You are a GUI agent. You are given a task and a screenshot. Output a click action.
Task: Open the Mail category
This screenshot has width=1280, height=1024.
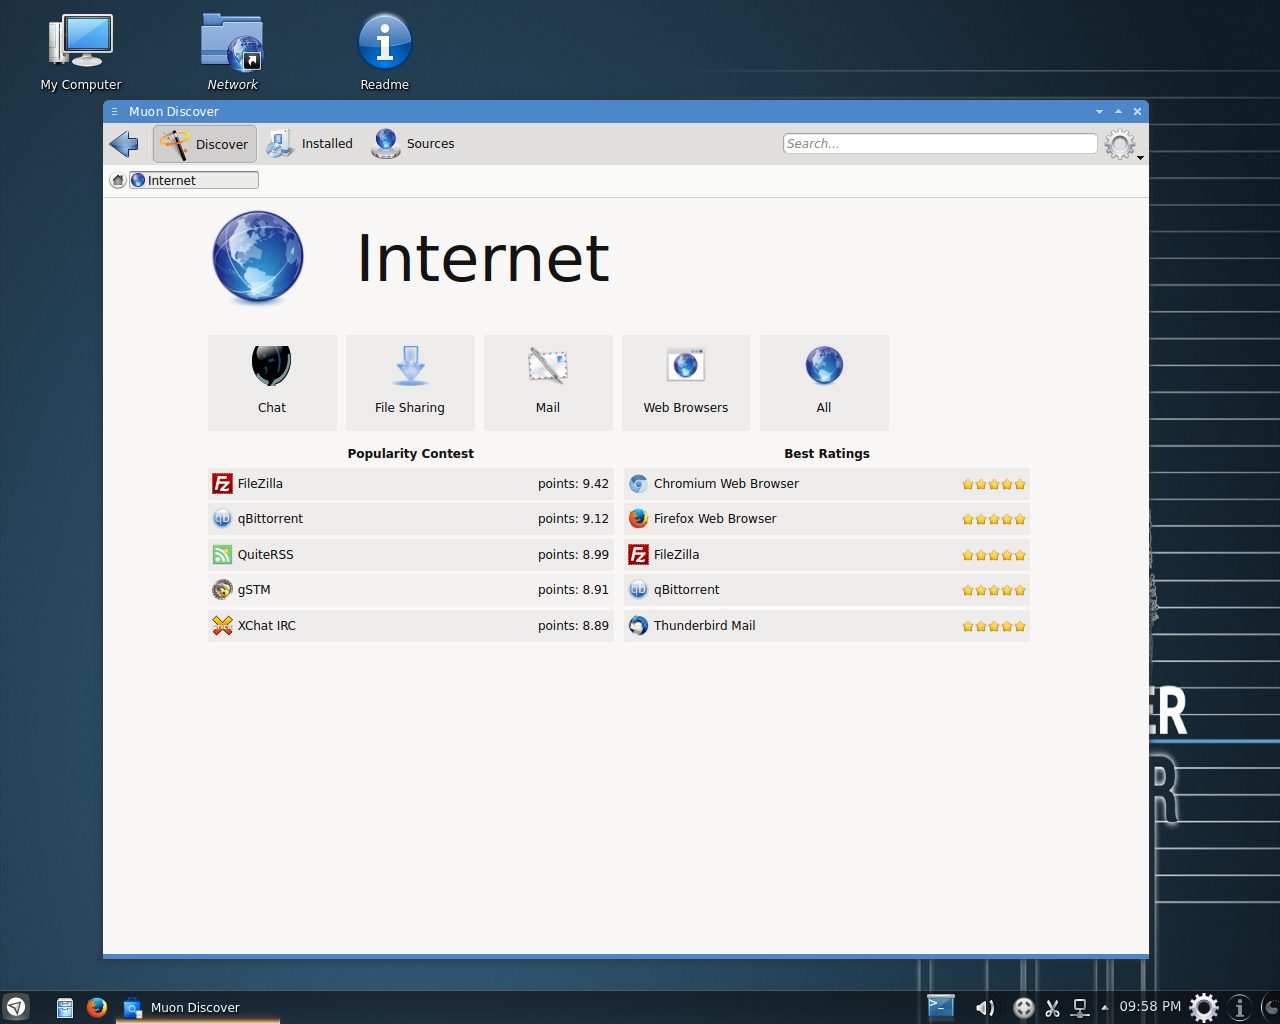click(548, 383)
